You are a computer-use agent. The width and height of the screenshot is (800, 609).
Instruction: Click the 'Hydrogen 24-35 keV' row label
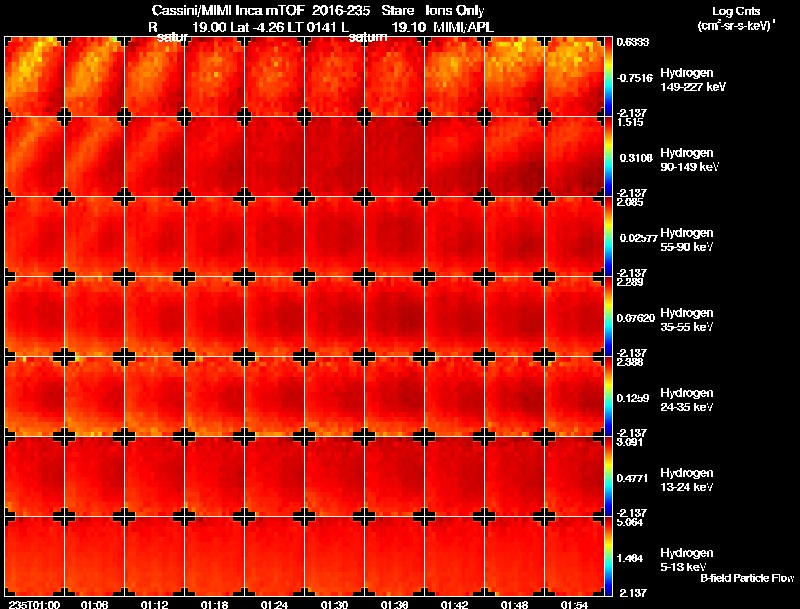(687, 400)
